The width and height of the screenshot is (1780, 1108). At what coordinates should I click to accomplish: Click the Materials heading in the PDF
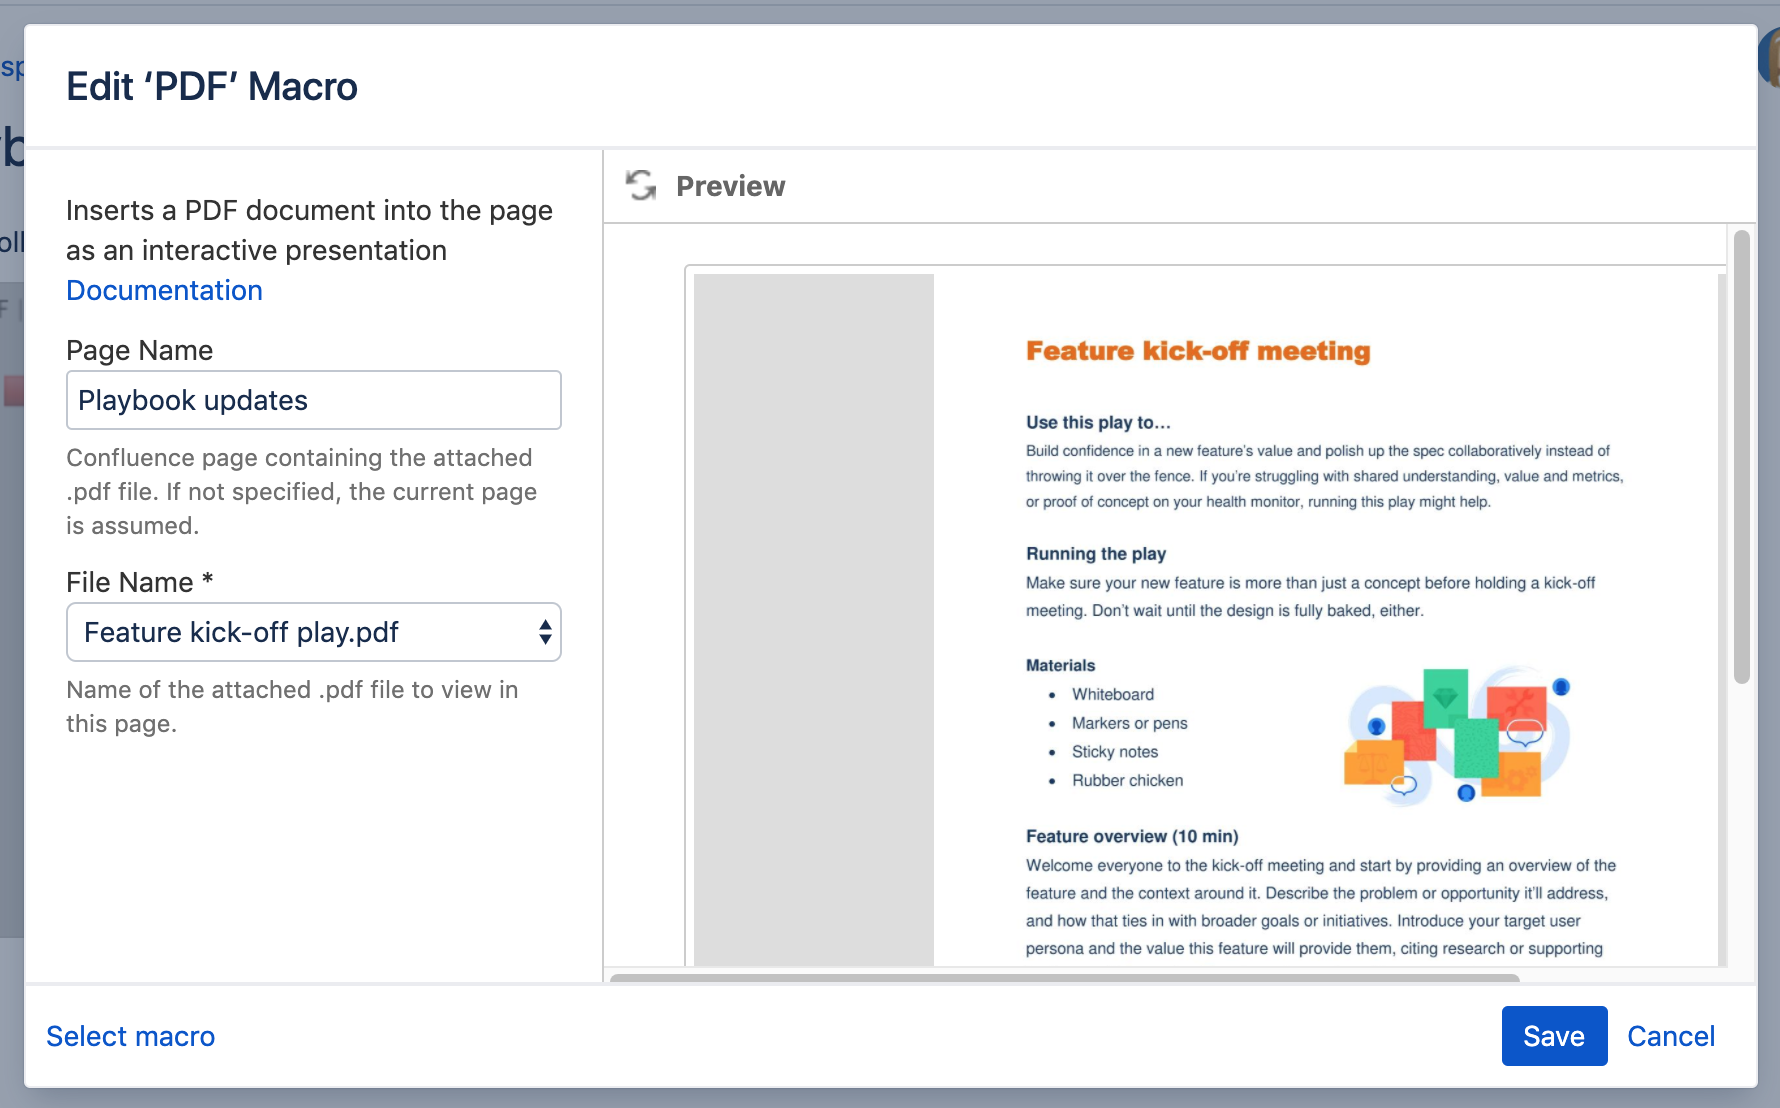(1060, 665)
